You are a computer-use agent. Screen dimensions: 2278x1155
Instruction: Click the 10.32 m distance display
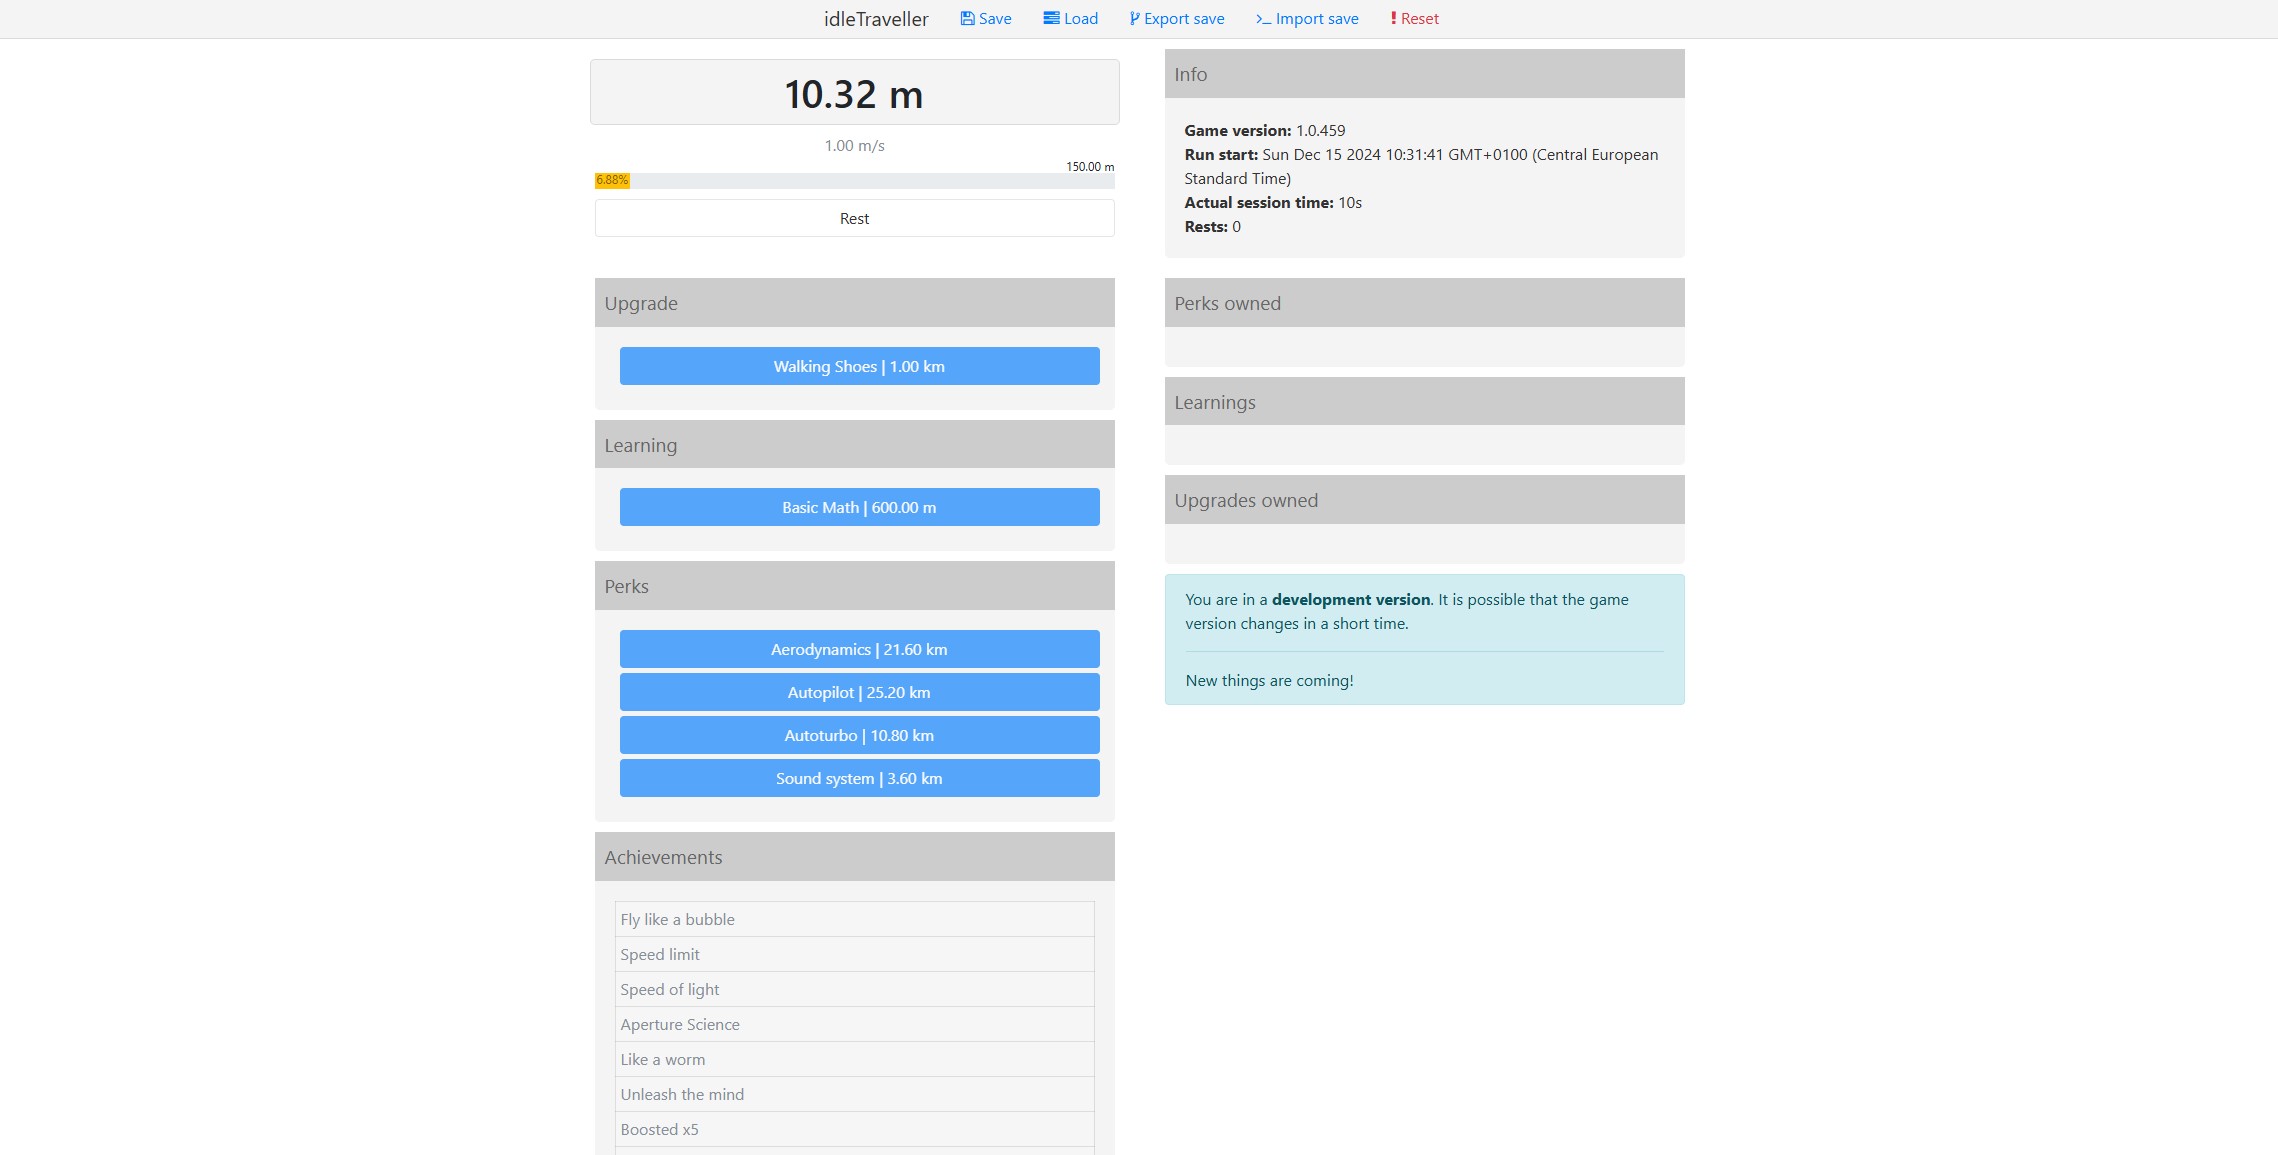pos(855,92)
